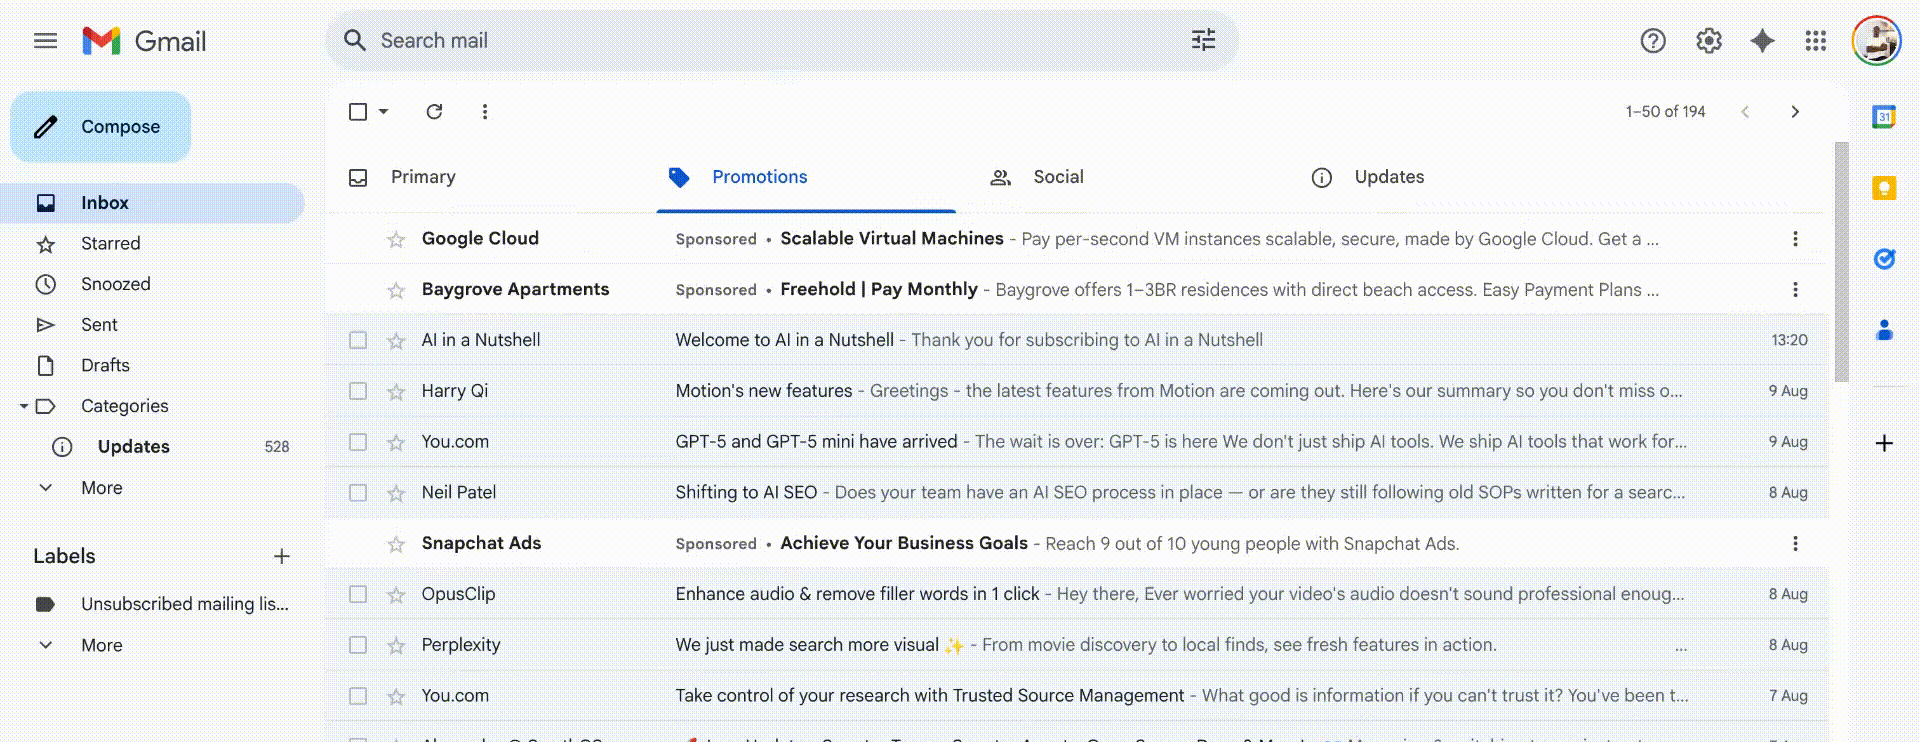Star the AI in a Nutshell email
Screen dimensions: 1920x742
click(396, 341)
